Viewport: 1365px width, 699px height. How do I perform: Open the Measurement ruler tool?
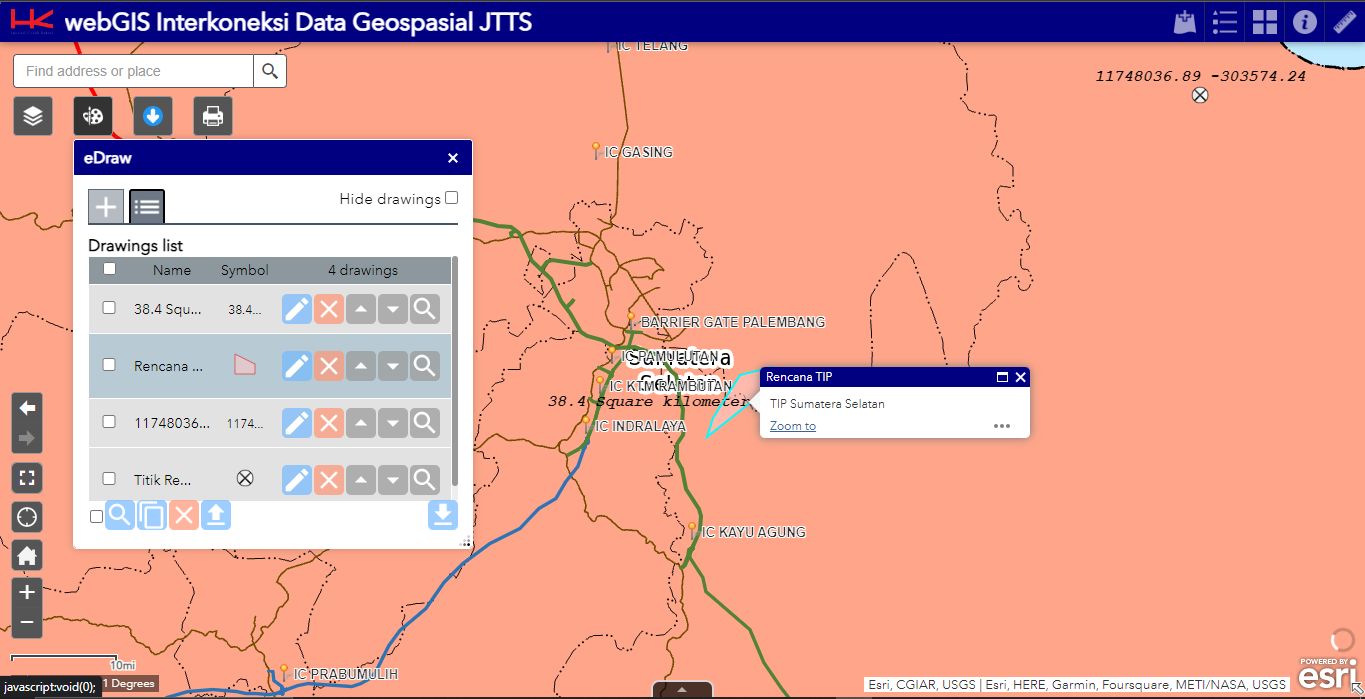pyautogui.click(x=1344, y=22)
